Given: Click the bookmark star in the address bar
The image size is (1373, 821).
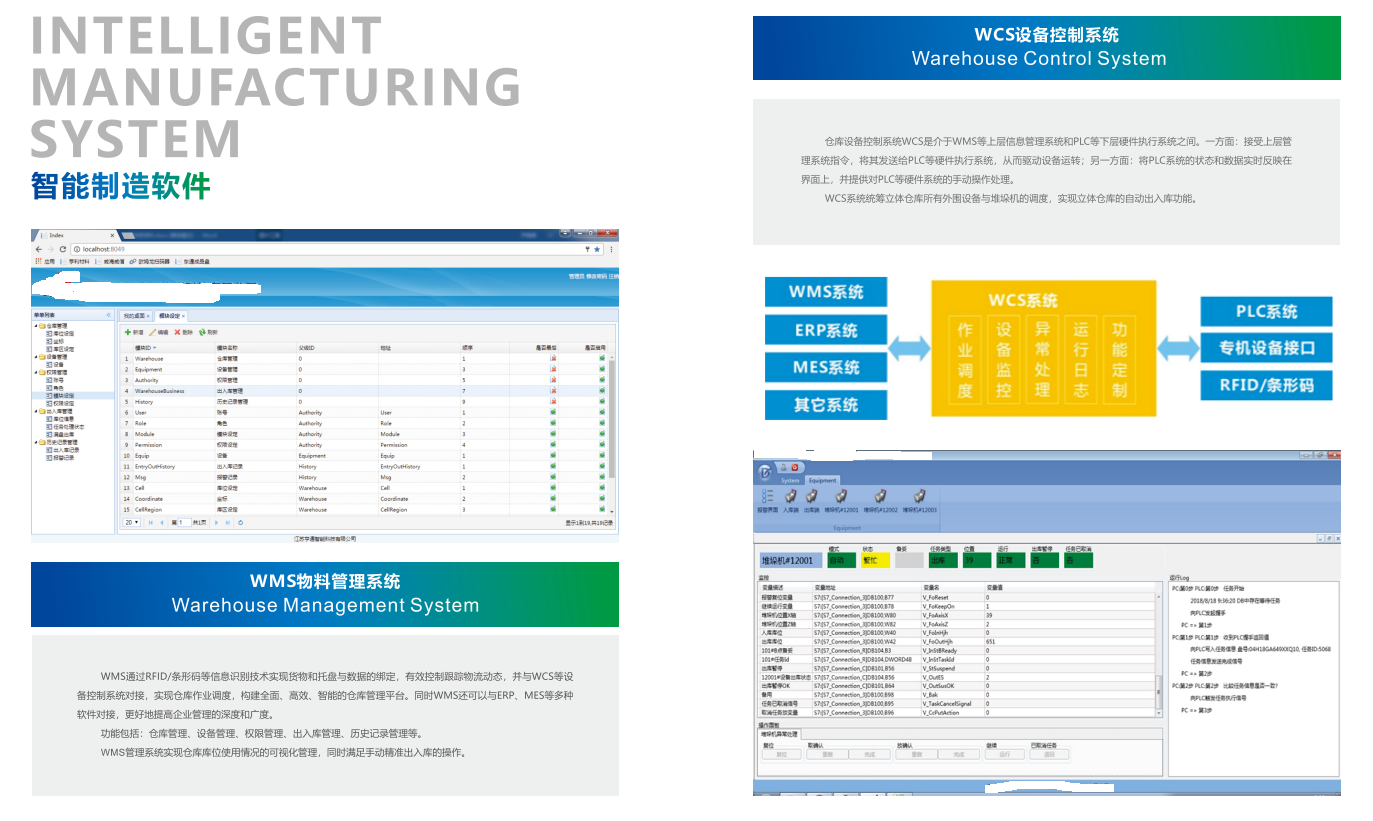Looking at the screenshot, I should coord(597,249).
